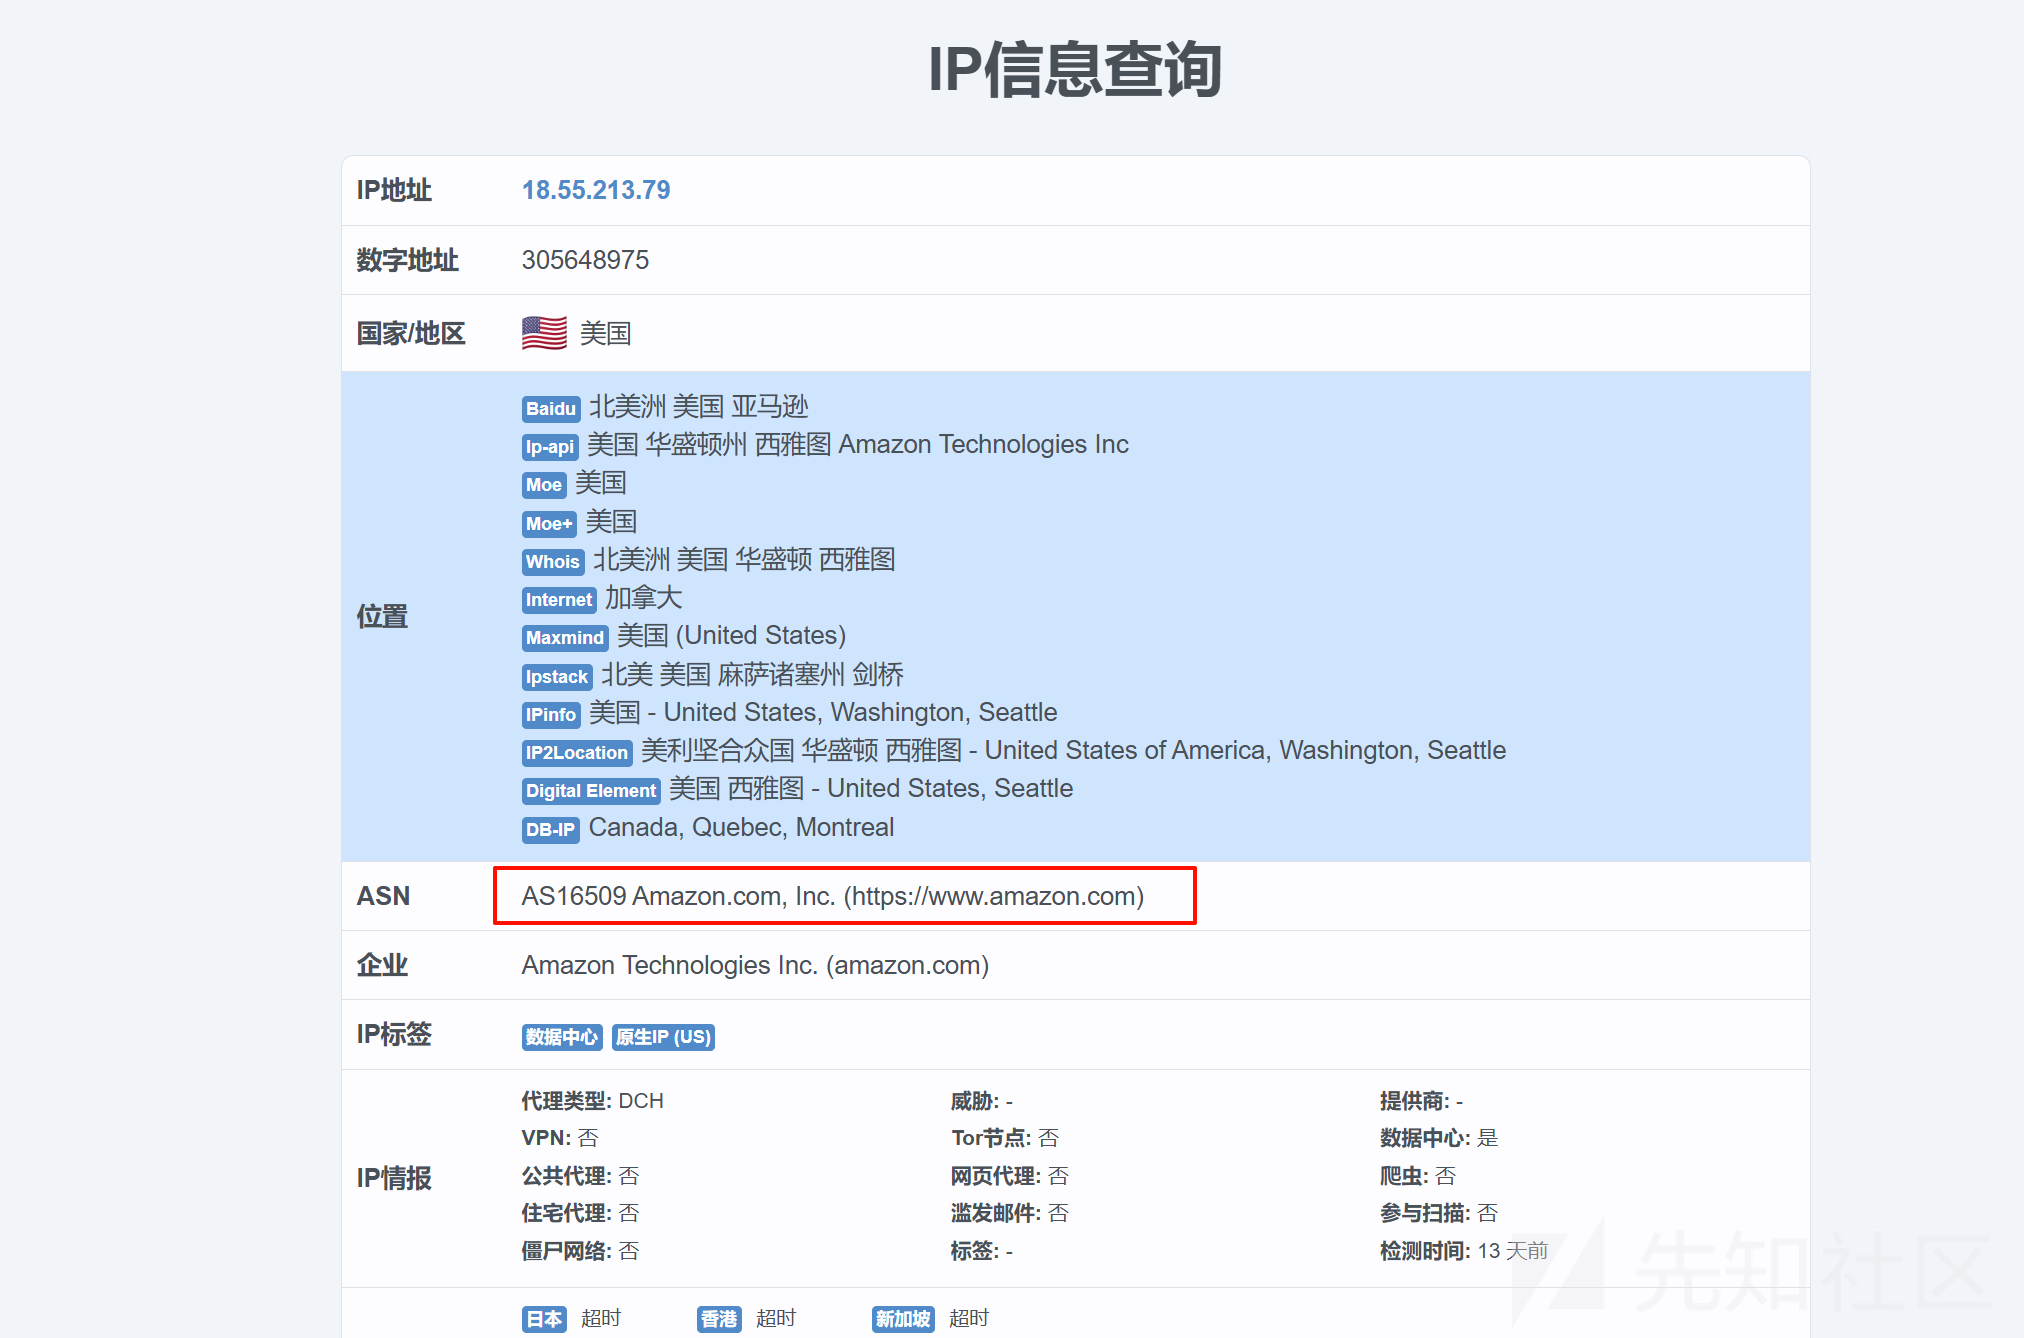Click the Baidu source badge

pyautogui.click(x=551, y=408)
